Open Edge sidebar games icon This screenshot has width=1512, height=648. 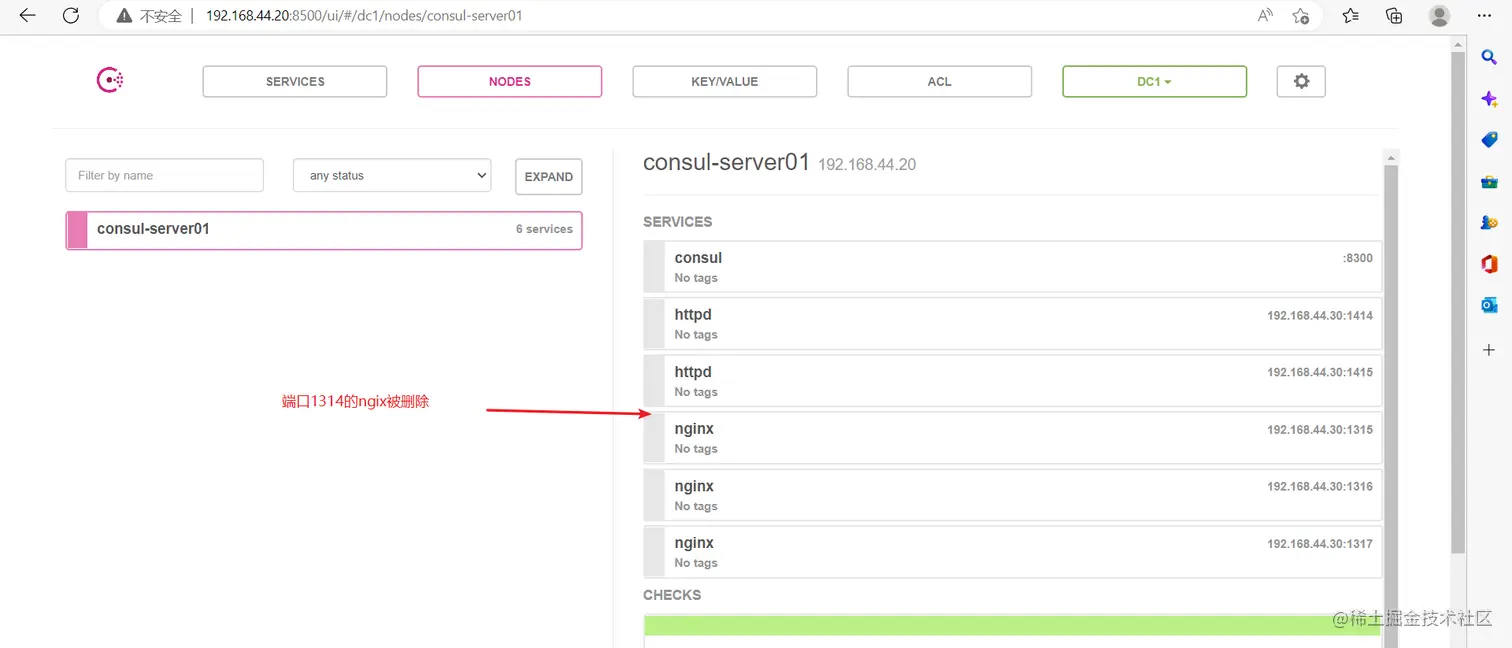(x=1488, y=223)
